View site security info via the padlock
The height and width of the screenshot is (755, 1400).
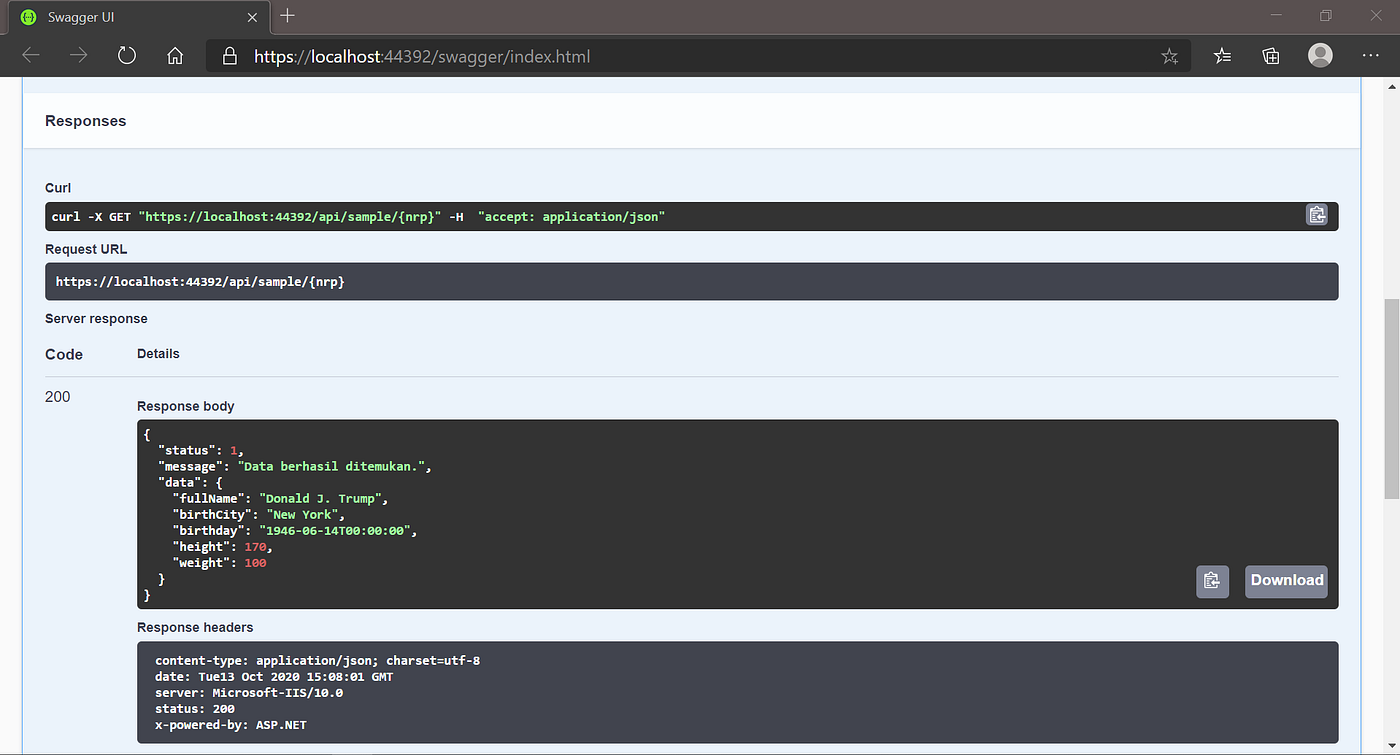[x=229, y=56]
